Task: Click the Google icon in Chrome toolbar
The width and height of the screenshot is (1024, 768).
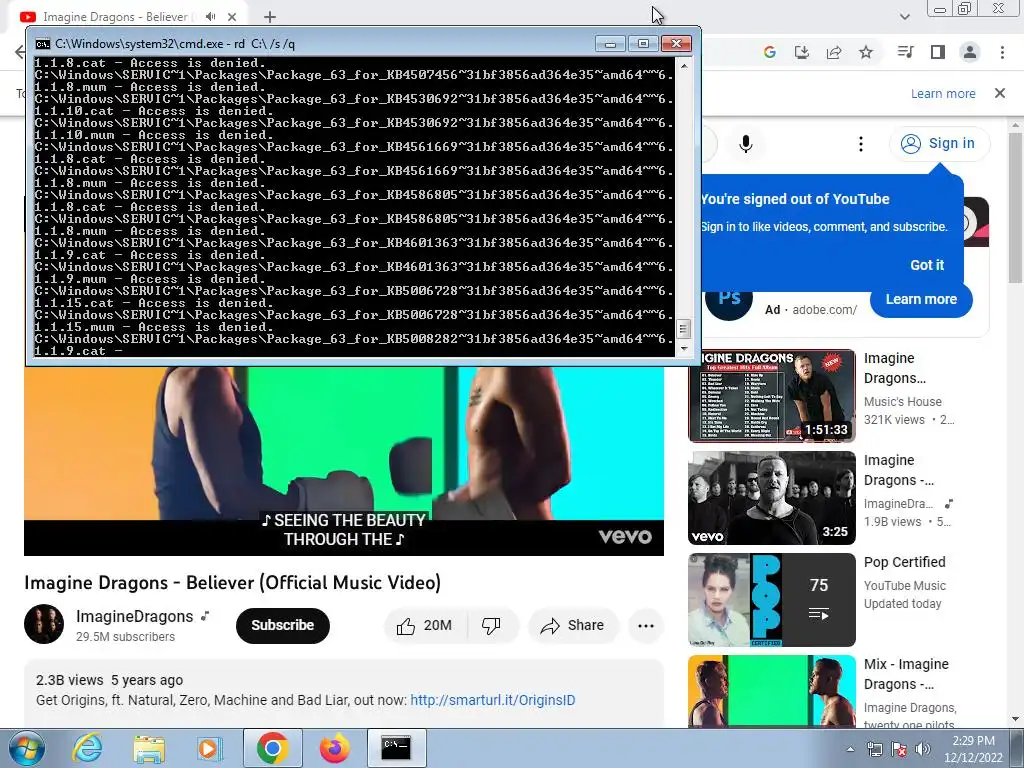Action: click(770, 52)
